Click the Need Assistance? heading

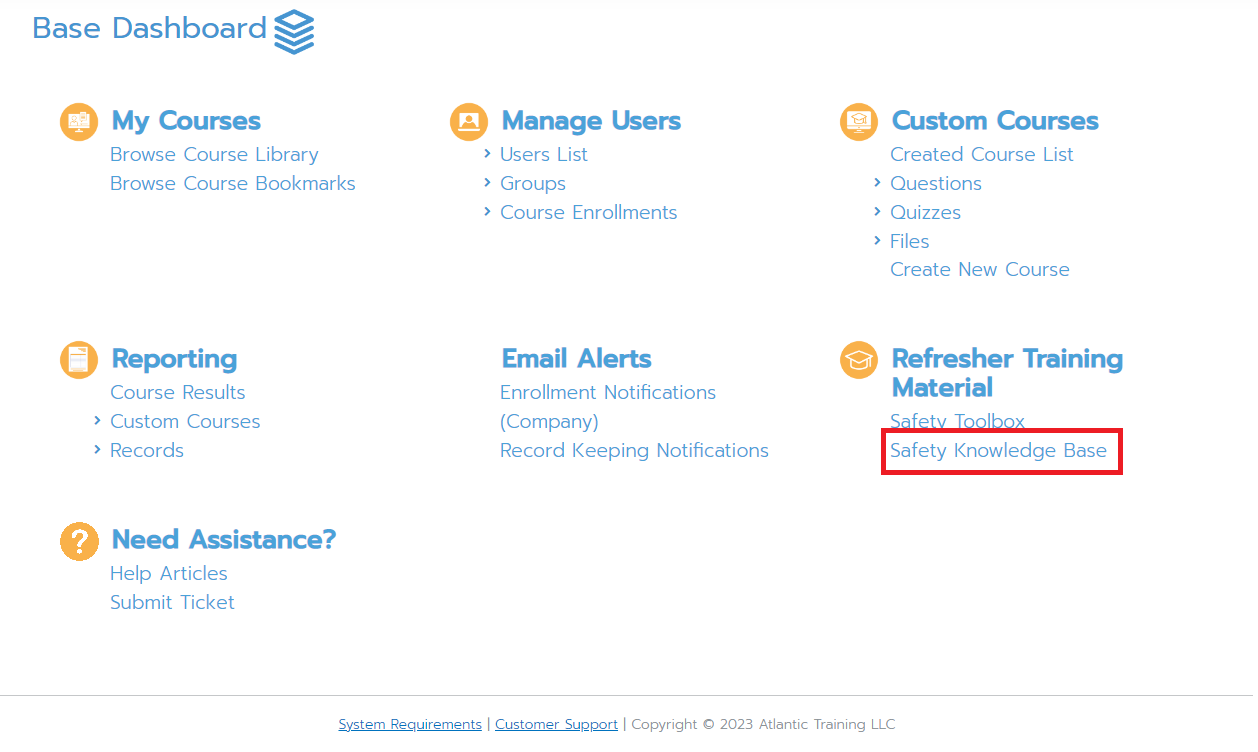pos(224,540)
